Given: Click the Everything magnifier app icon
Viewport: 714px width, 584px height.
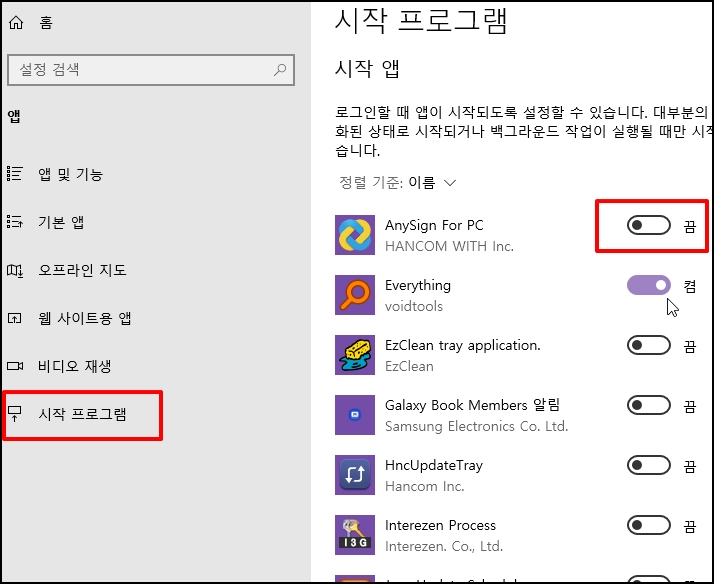Looking at the screenshot, I should [x=355, y=295].
